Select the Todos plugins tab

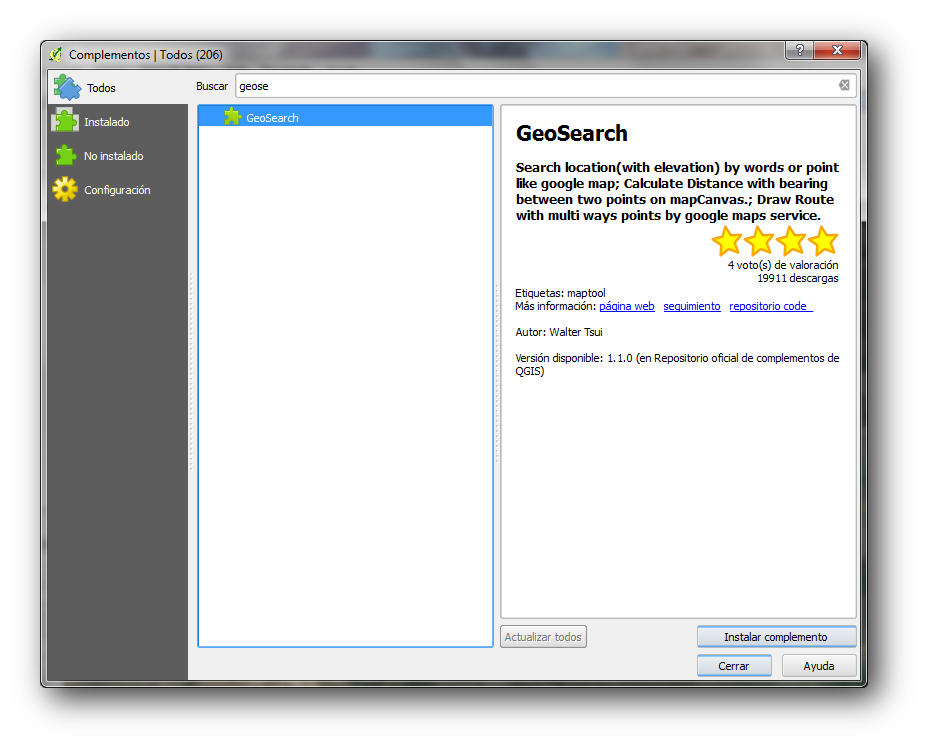(118, 88)
